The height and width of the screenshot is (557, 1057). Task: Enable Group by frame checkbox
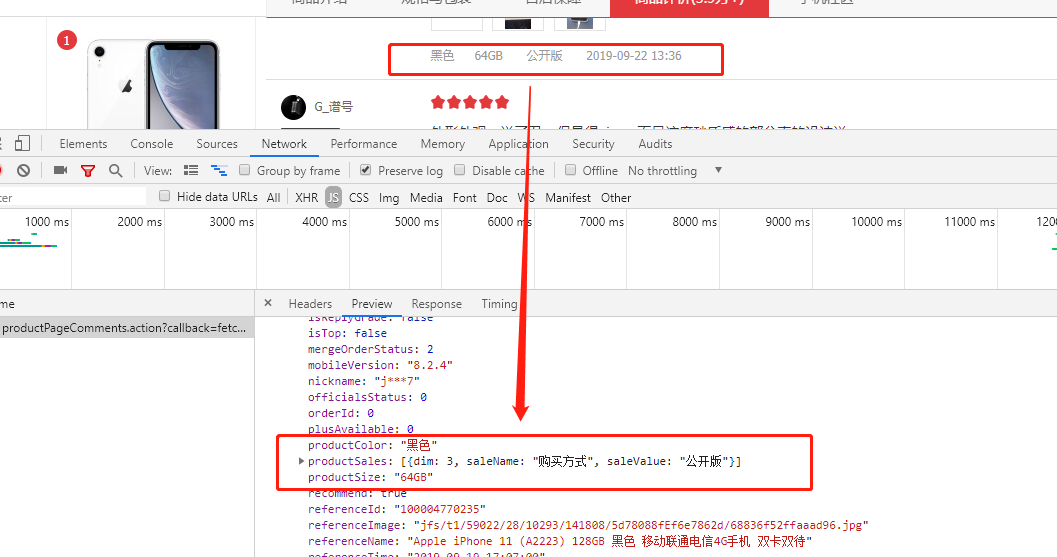[x=244, y=170]
